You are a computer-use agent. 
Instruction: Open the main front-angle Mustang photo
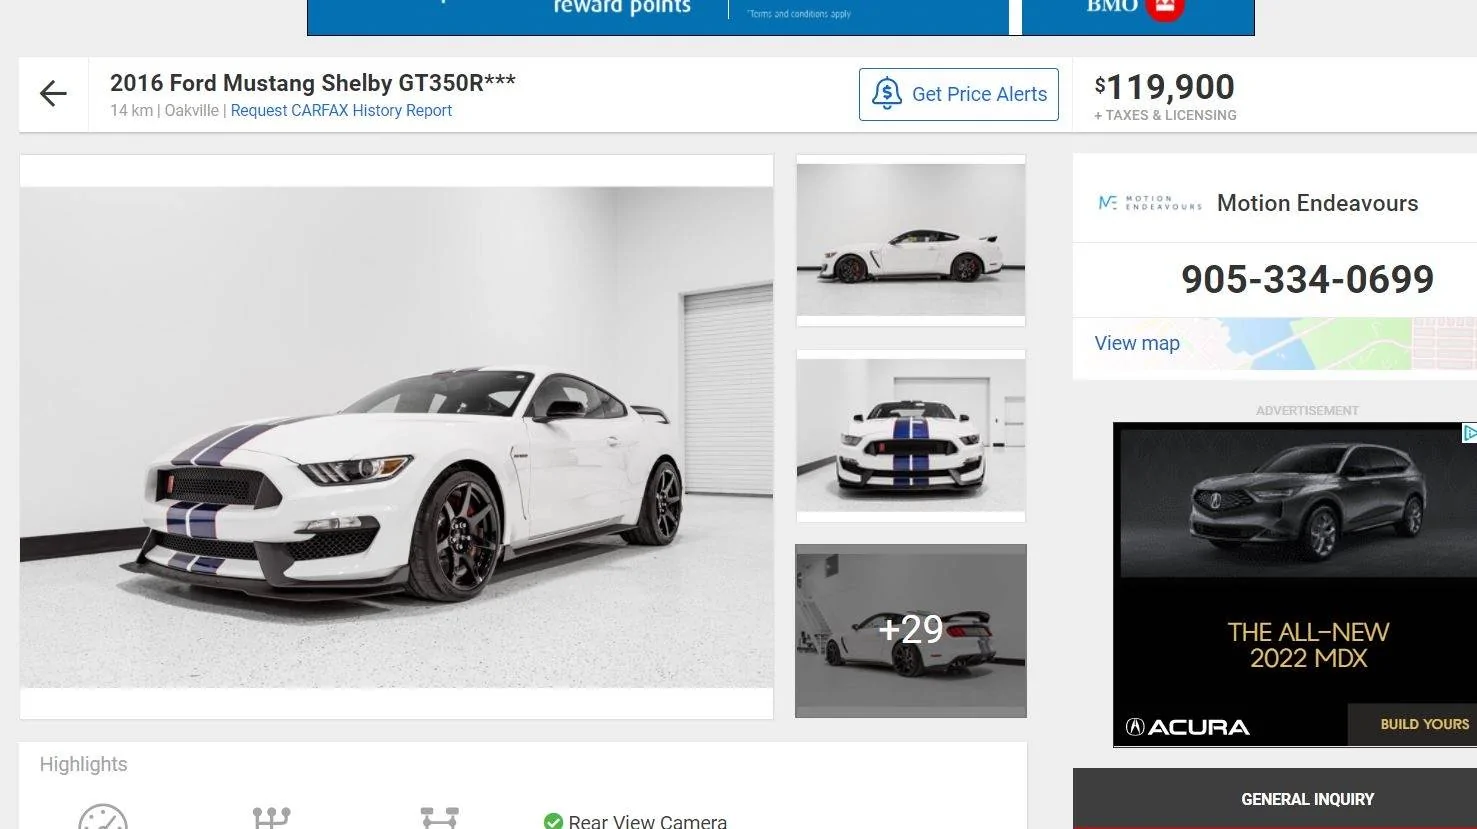point(396,437)
